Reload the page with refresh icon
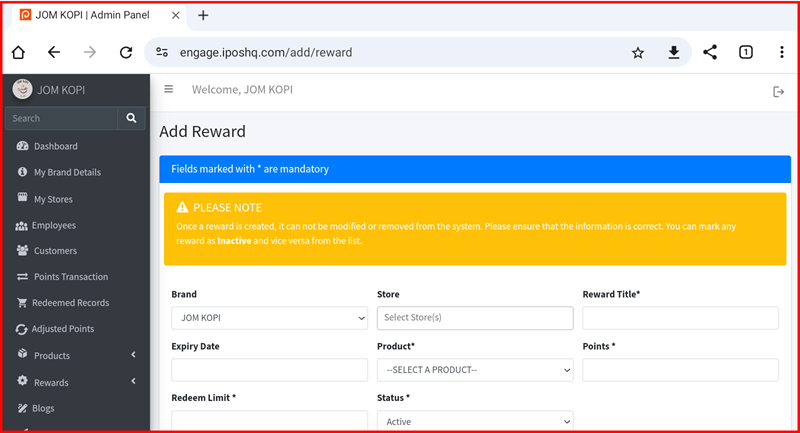The width and height of the screenshot is (800, 433). 126,53
